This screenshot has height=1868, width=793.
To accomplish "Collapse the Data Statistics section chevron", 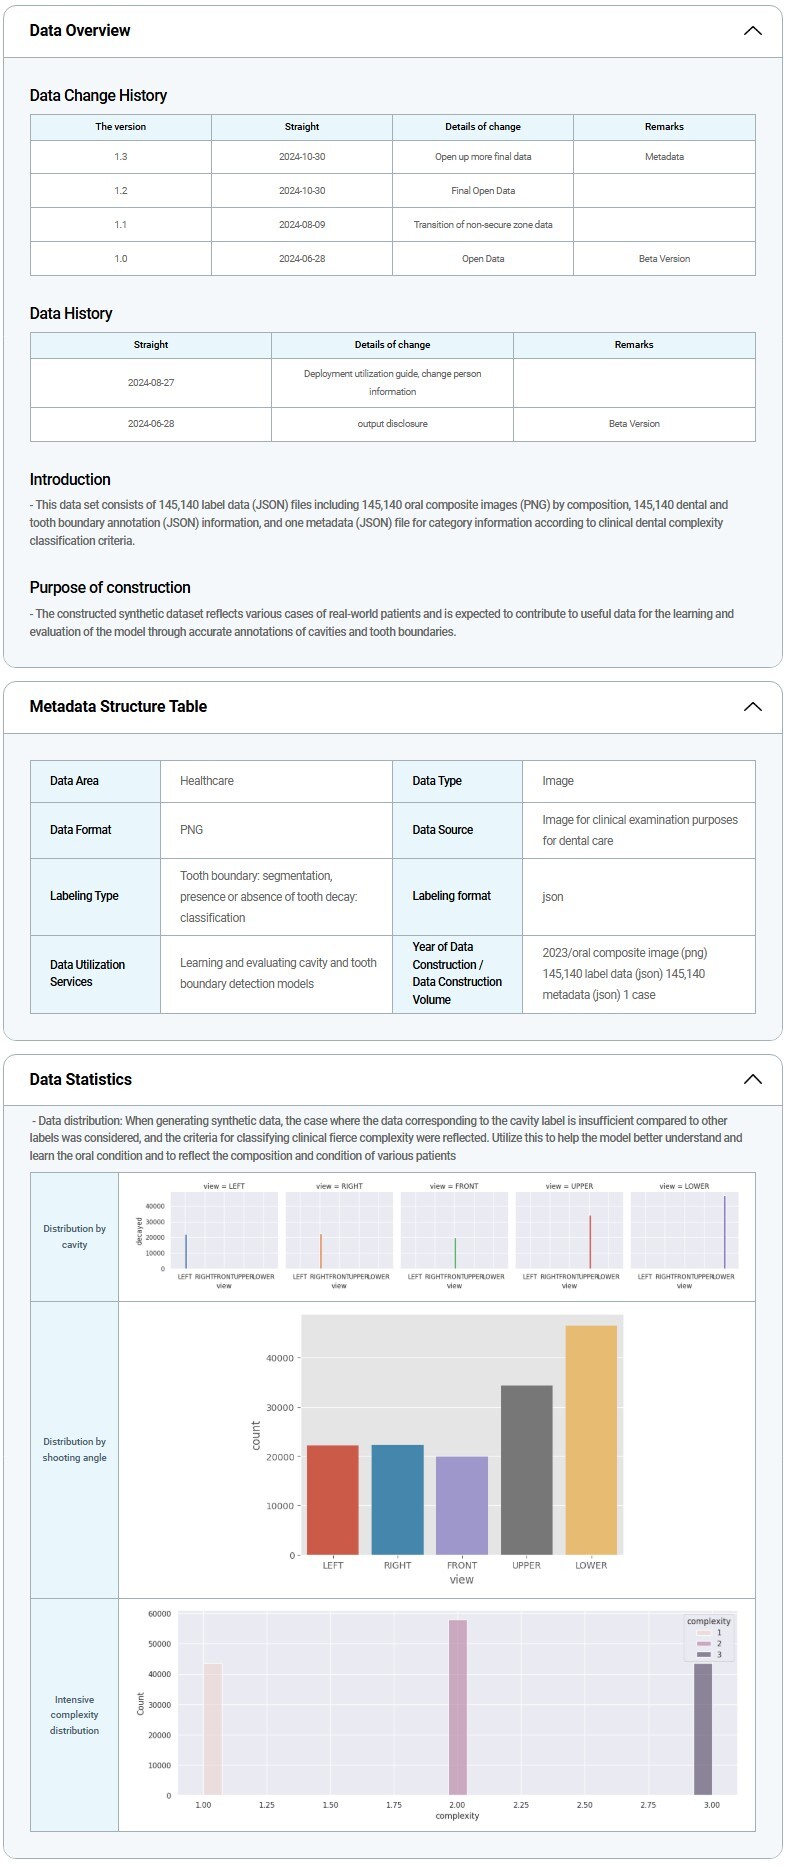I will 752,1080.
